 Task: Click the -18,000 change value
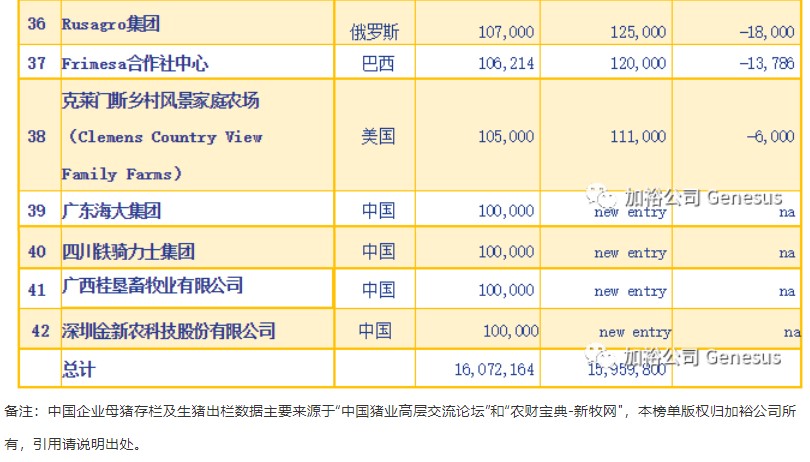pyautogui.click(x=768, y=32)
